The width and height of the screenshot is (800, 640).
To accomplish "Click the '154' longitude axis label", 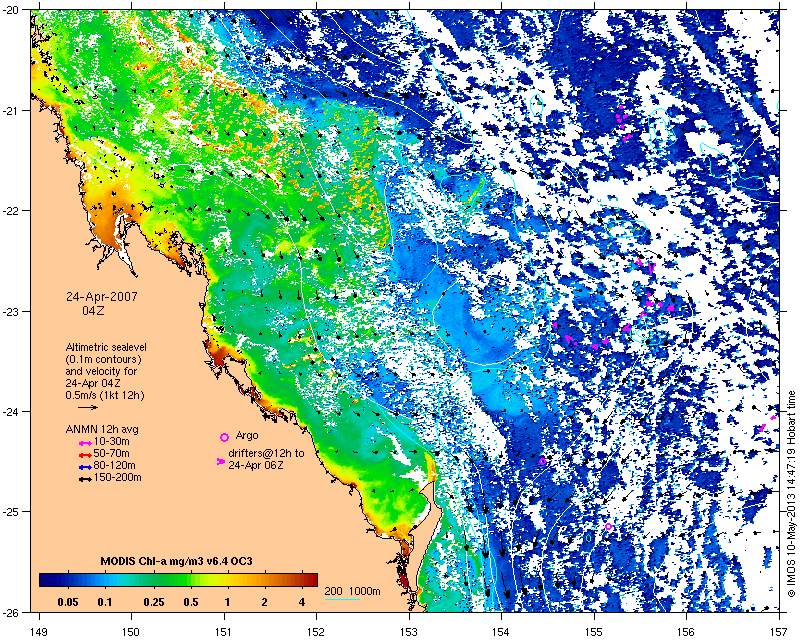I will tap(502, 631).
